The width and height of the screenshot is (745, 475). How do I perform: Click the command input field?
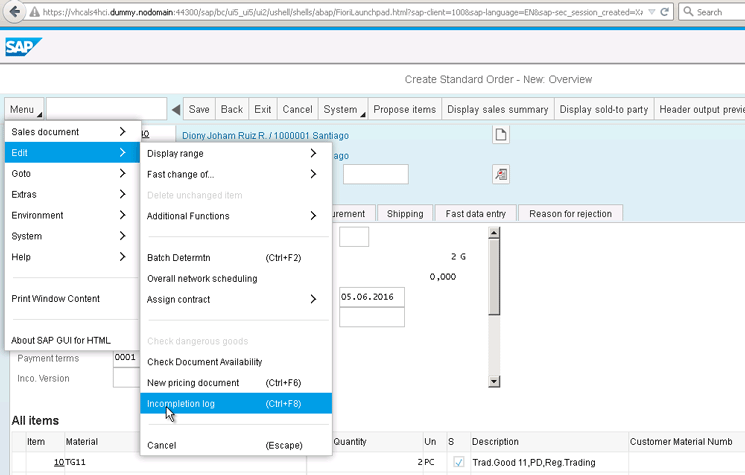click(x=106, y=109)
